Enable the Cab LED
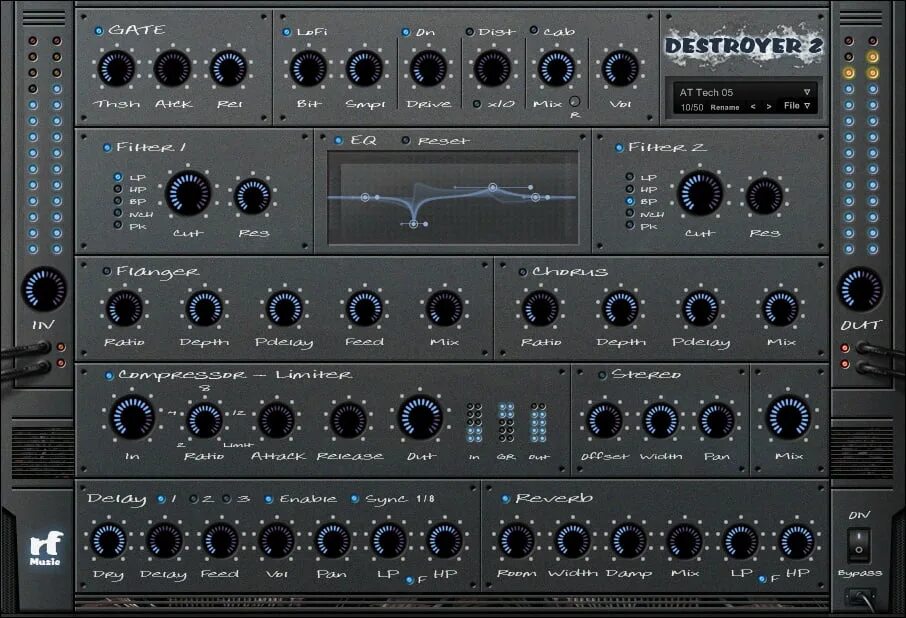The image size is (906, 618). [534, 30]
